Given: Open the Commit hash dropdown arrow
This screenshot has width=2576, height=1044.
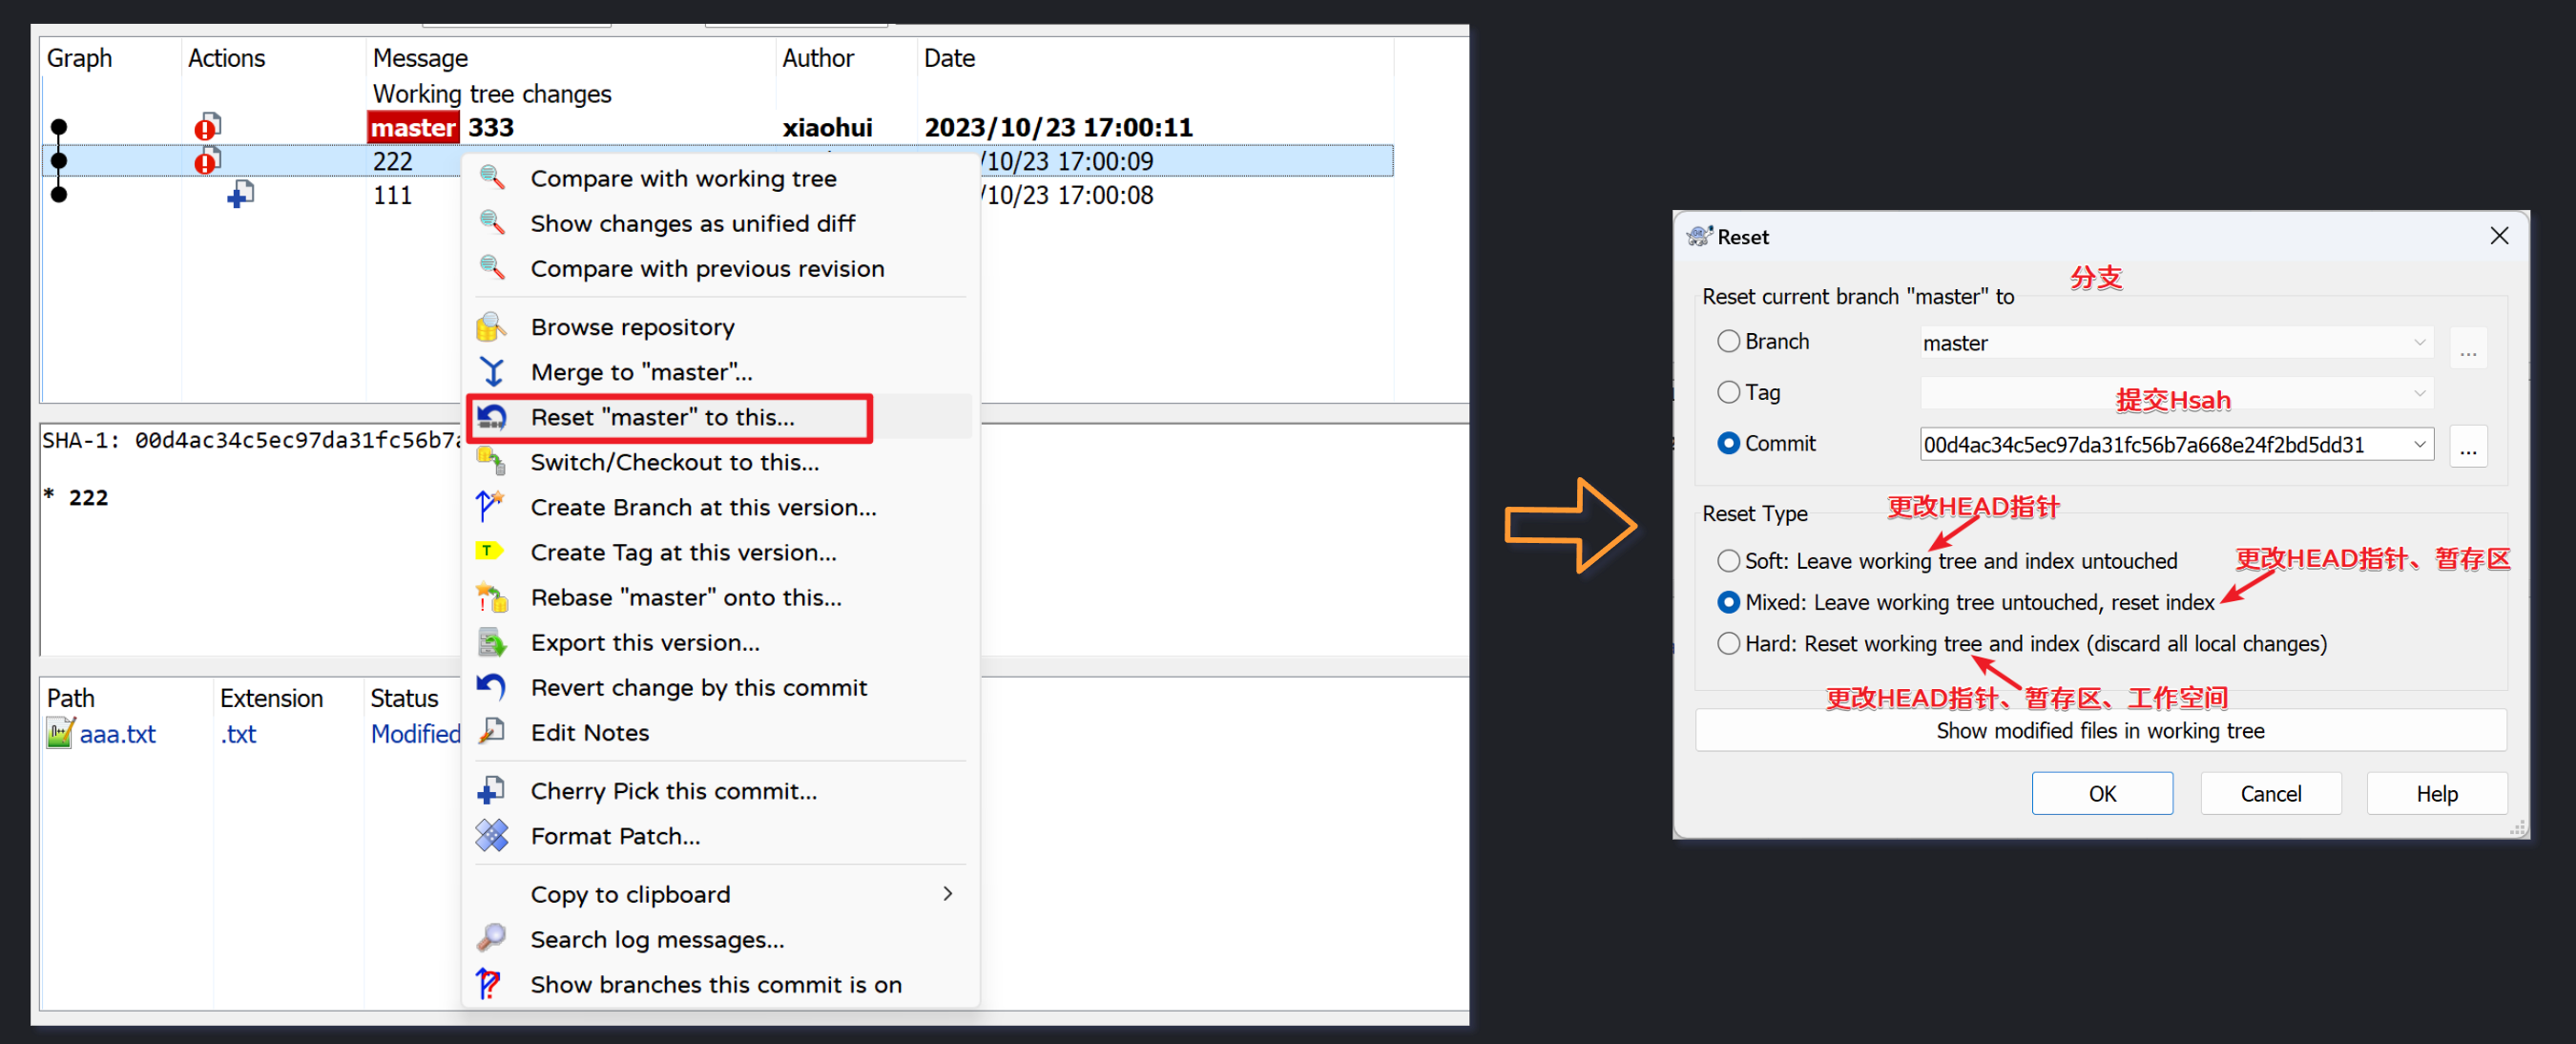Looking at the screenshot, I should pos(2419,444).
